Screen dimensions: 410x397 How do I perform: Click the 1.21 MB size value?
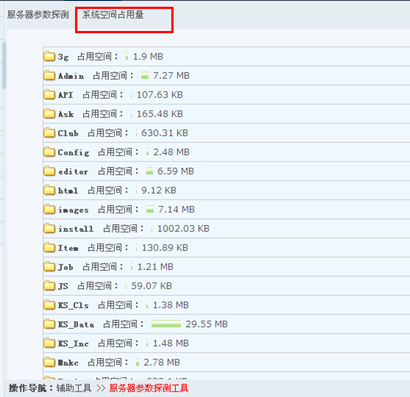click(x=155, y=267)
